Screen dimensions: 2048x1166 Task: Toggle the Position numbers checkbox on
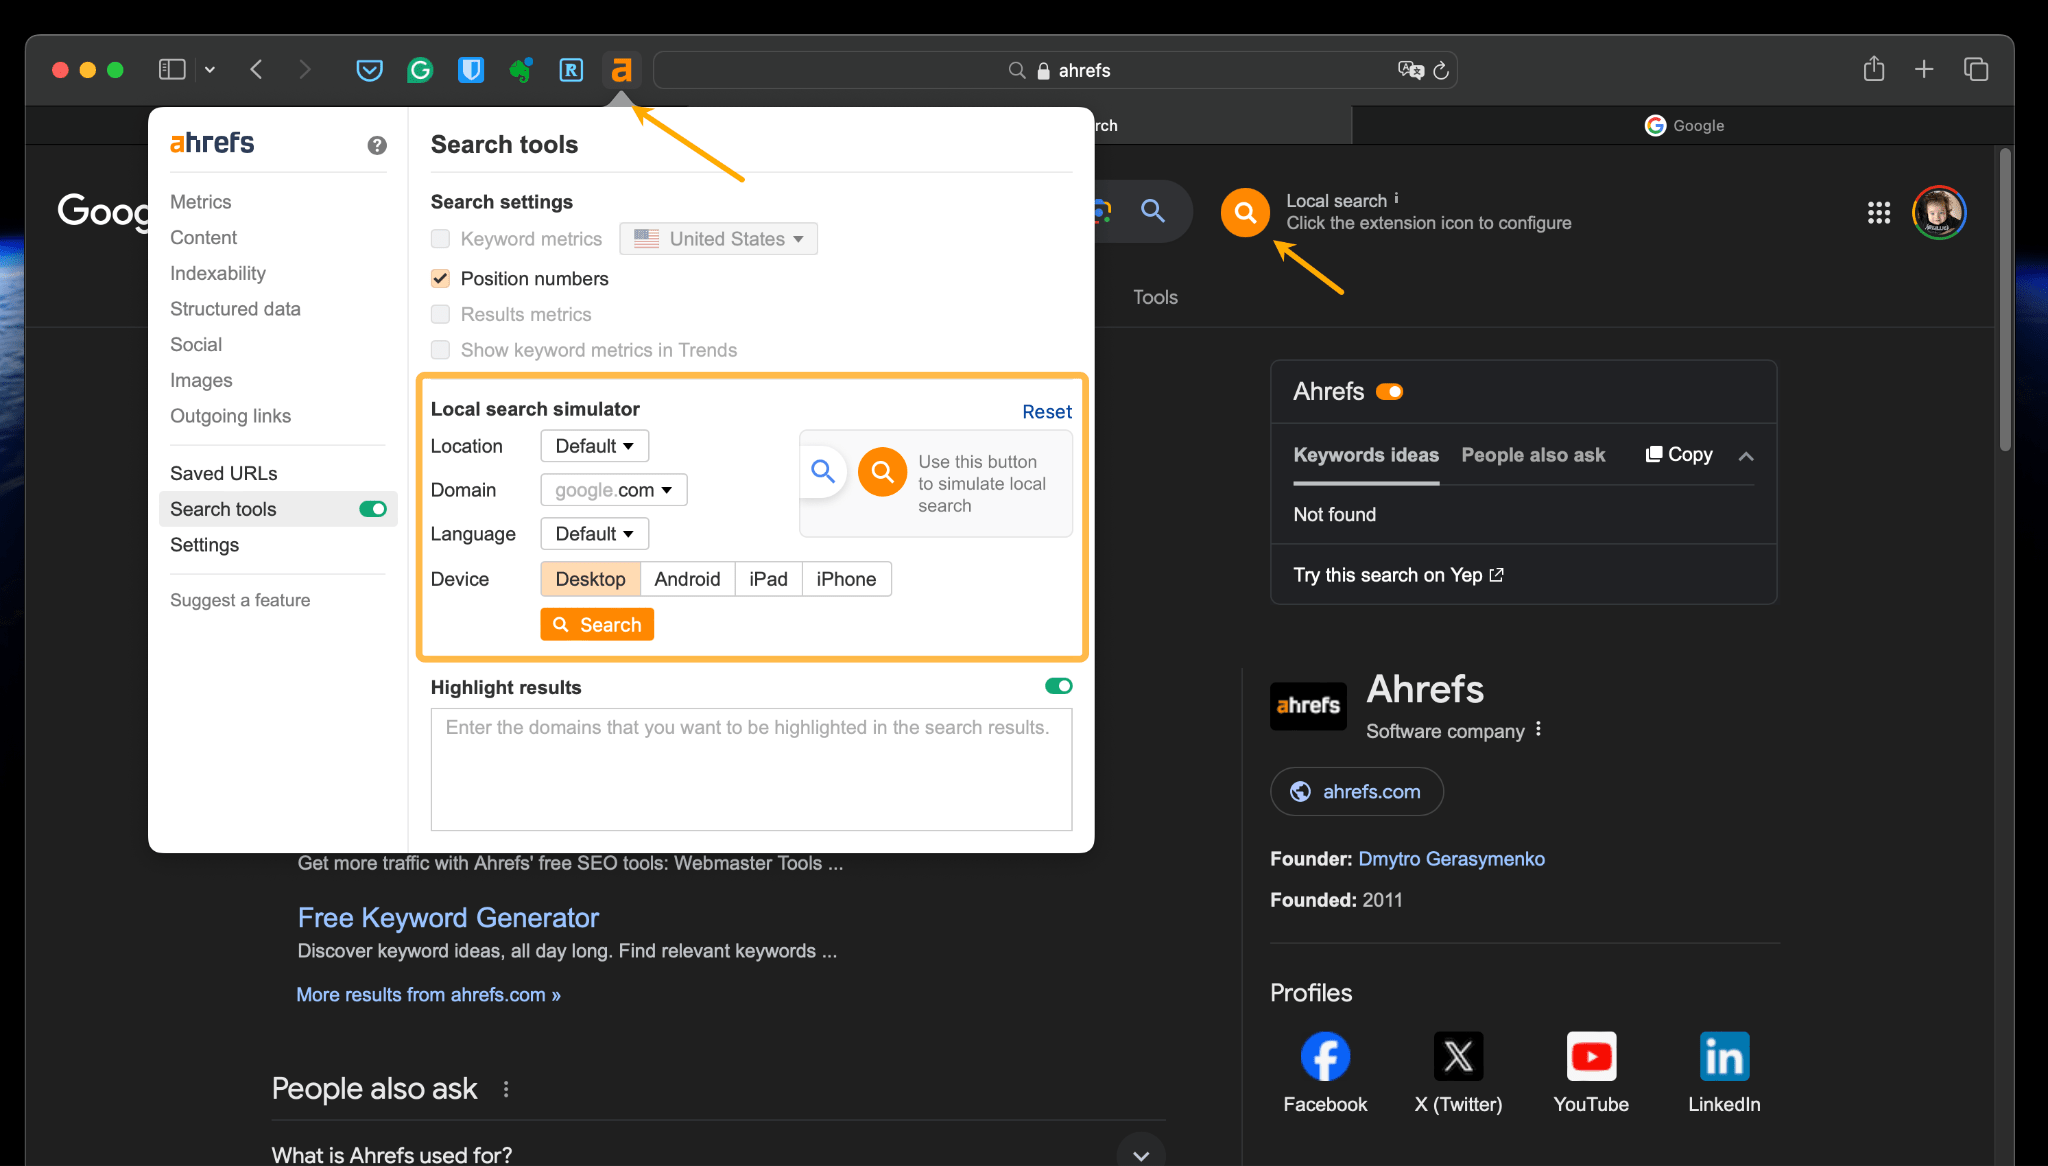tap(440, 278)
